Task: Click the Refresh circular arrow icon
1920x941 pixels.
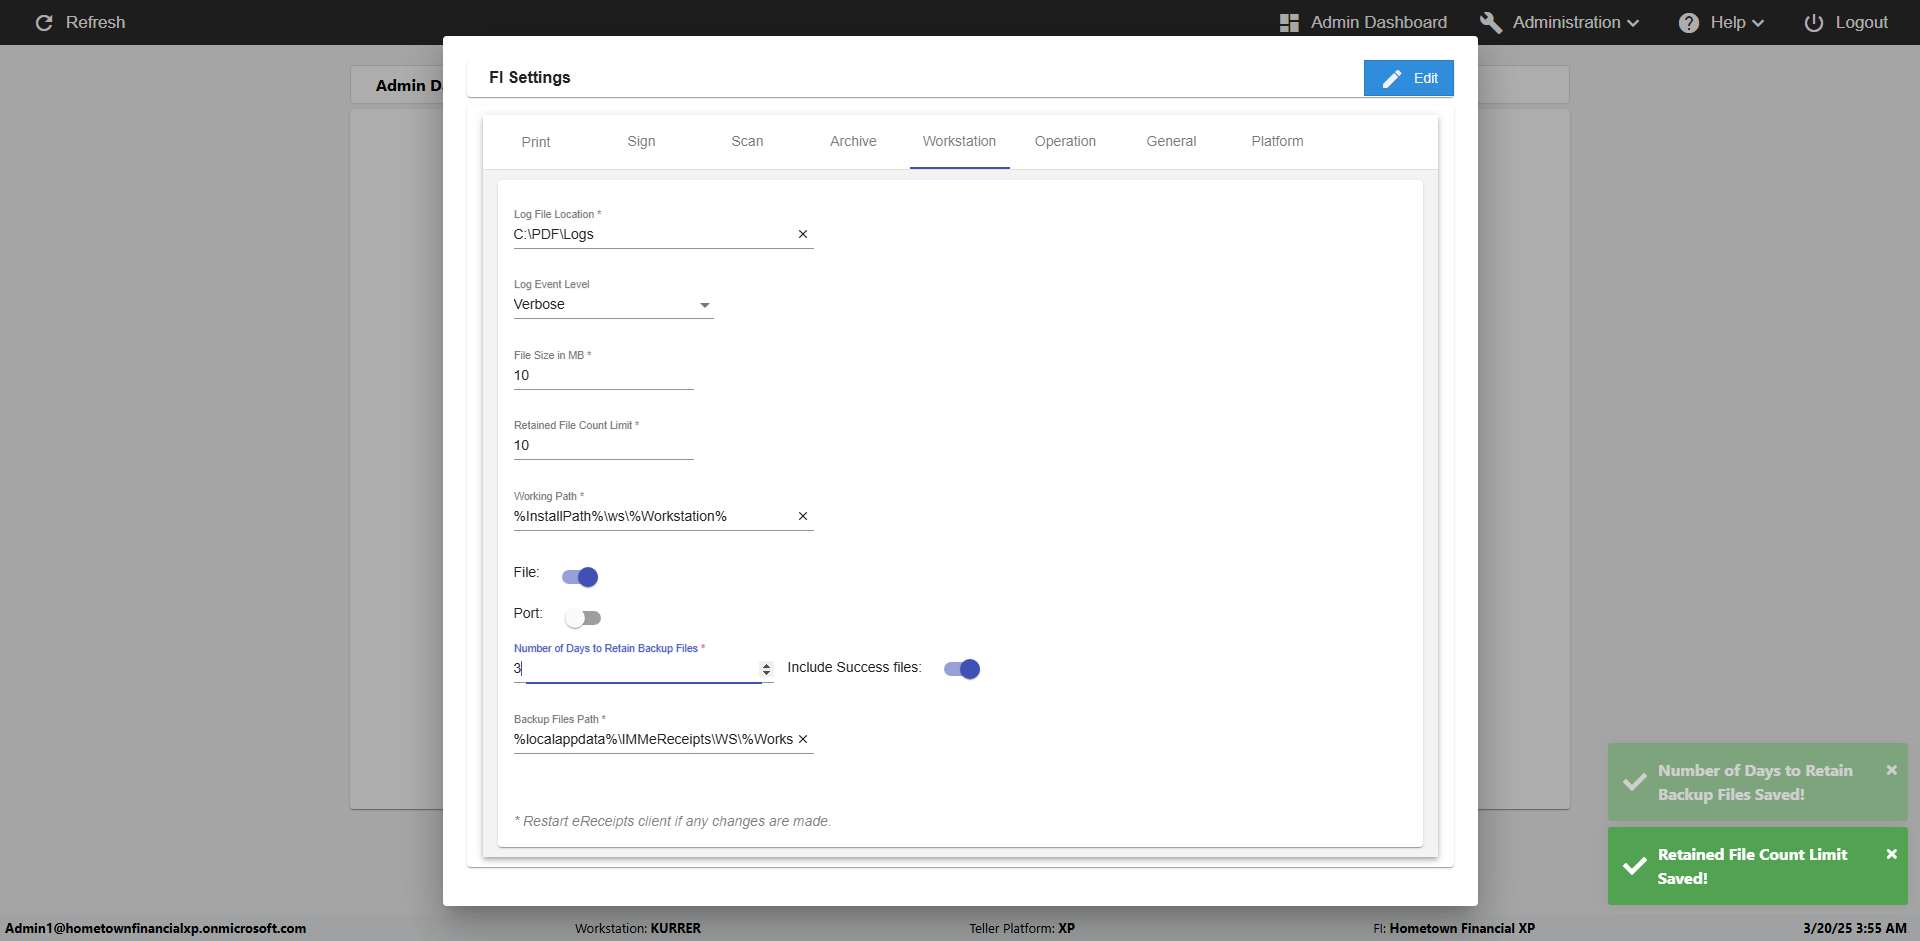Action: click(x=44, y=22)
